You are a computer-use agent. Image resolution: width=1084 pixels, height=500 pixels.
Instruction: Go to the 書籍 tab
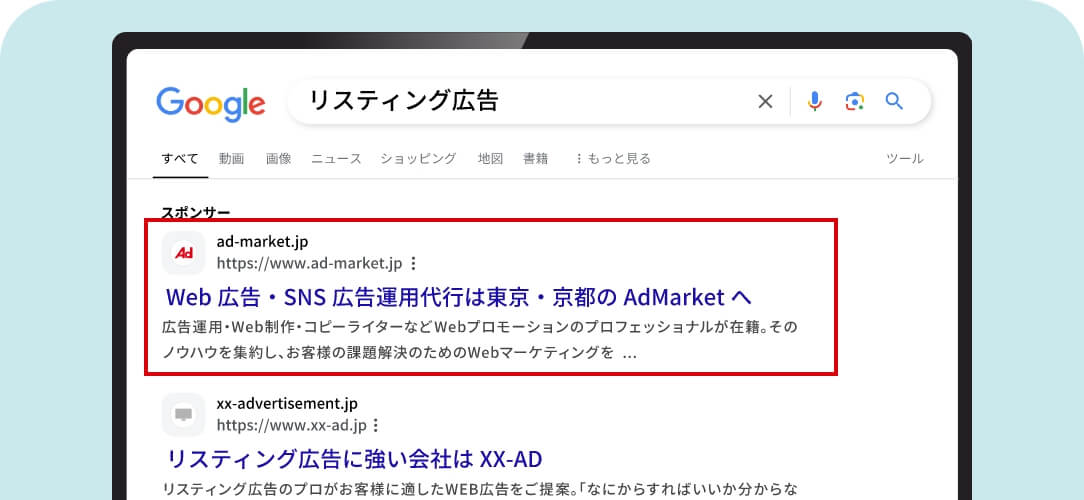[536, 159]
